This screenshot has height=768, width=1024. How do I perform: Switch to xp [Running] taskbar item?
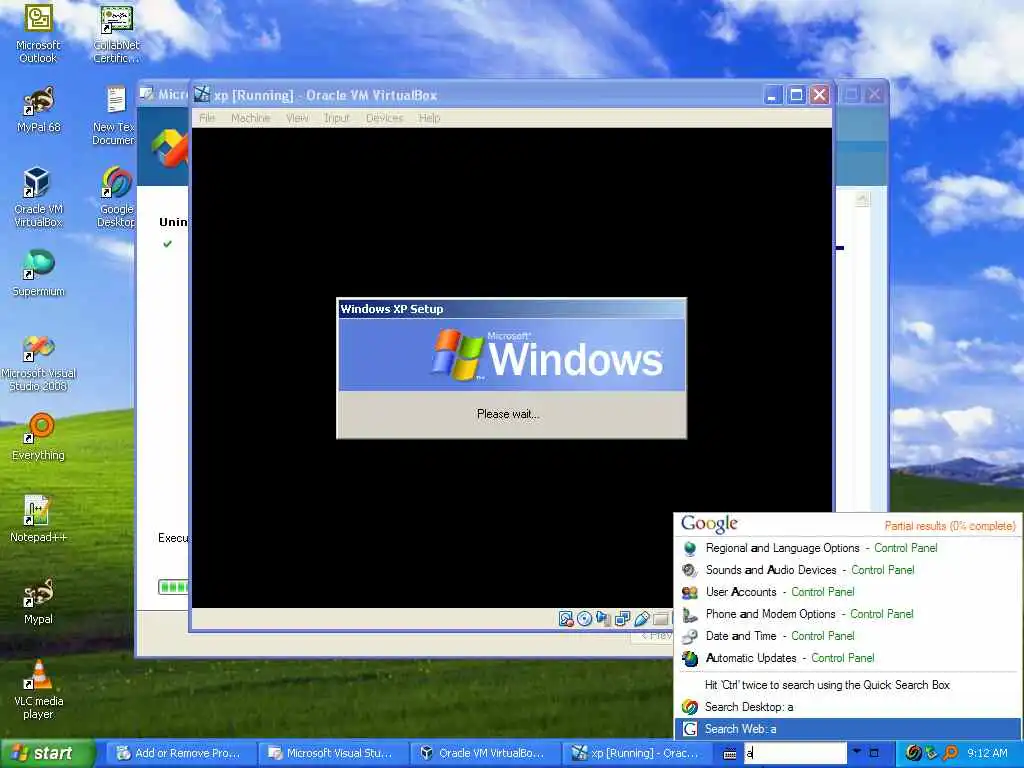(637, 753)
